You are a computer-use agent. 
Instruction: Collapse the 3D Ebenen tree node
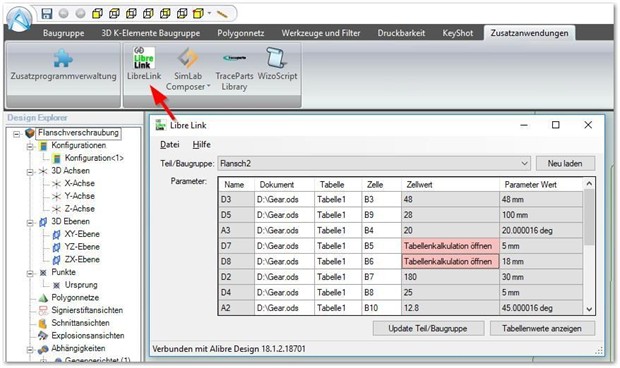[x=30, y=223]
